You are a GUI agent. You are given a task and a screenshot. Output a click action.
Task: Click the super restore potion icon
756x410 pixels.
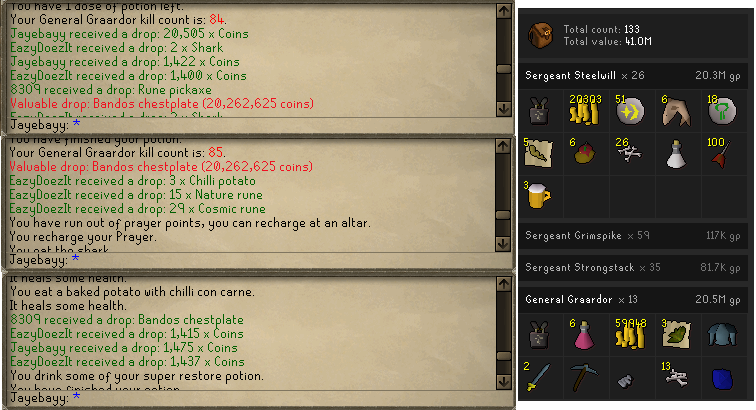pos(583,334)
